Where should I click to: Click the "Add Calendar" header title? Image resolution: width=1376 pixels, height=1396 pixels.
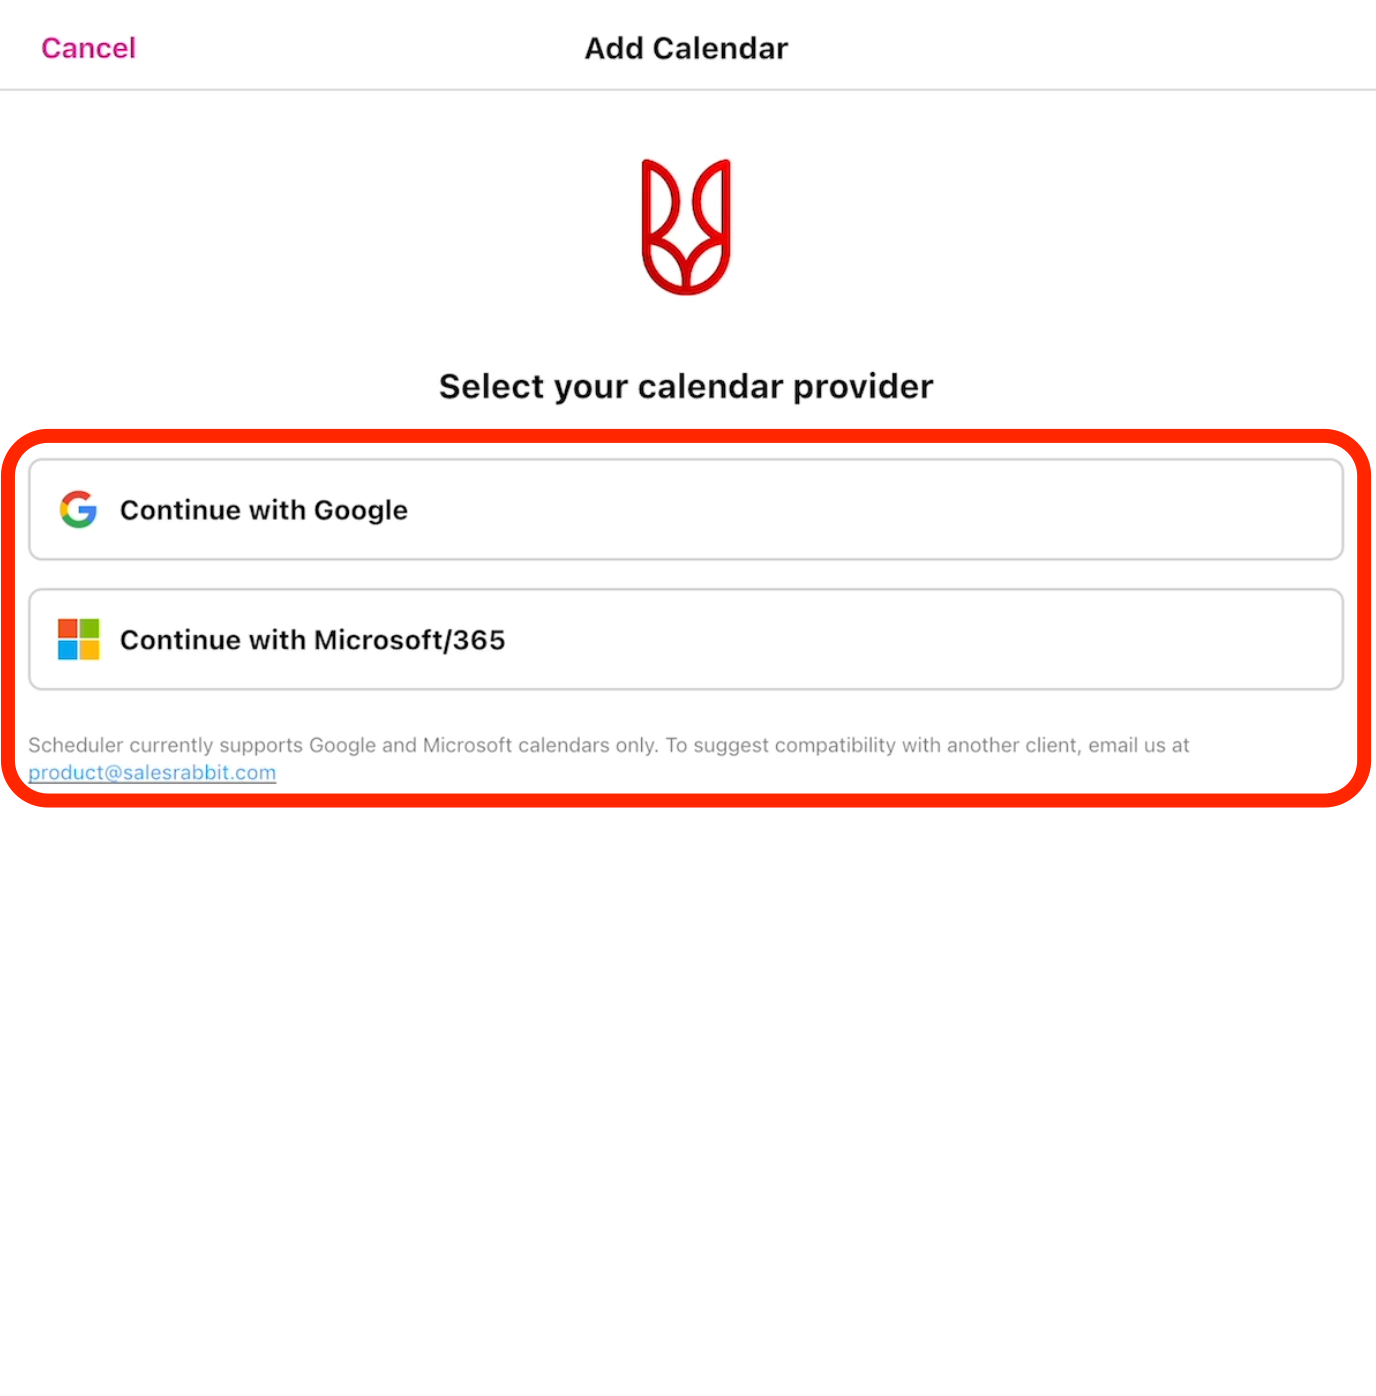click(686, 48)
